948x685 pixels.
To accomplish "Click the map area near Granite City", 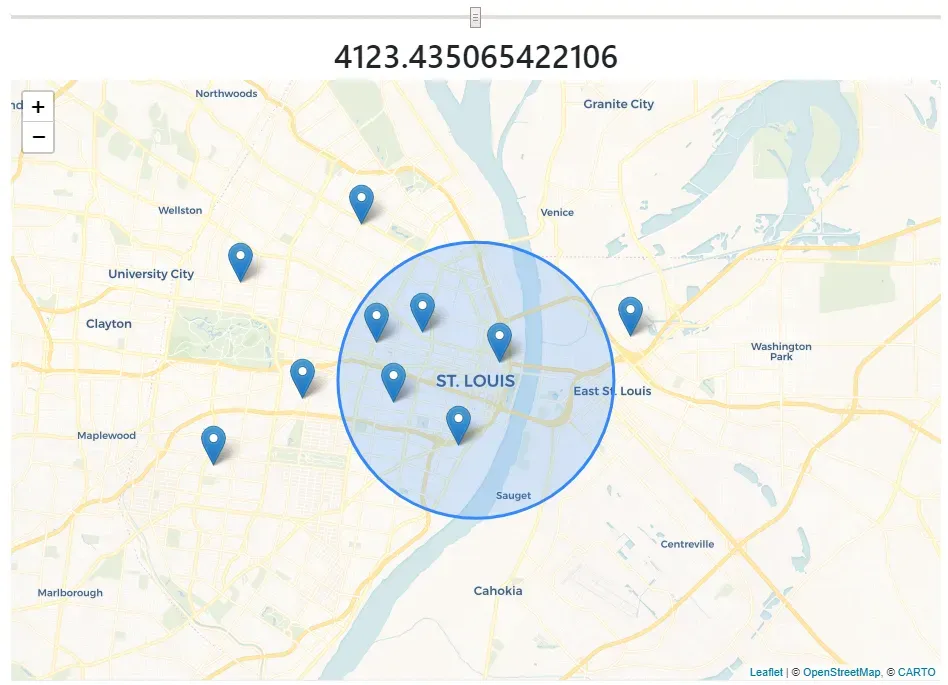I will tap(618, 104).
